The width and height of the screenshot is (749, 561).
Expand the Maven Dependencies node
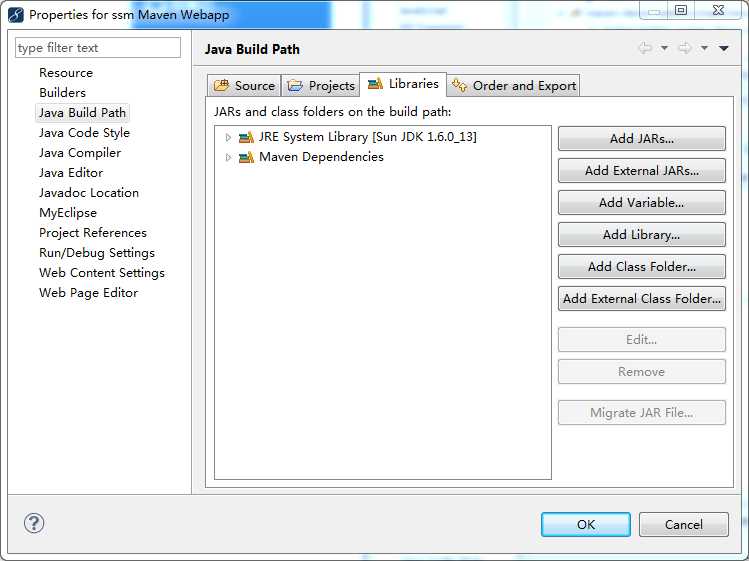coord(228,157)
